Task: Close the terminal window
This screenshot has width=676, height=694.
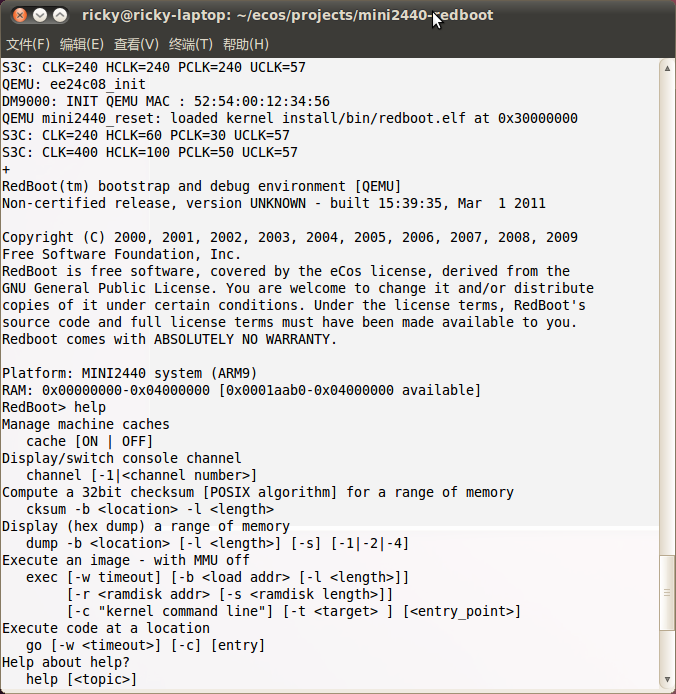Action: [x=19, y=15]
